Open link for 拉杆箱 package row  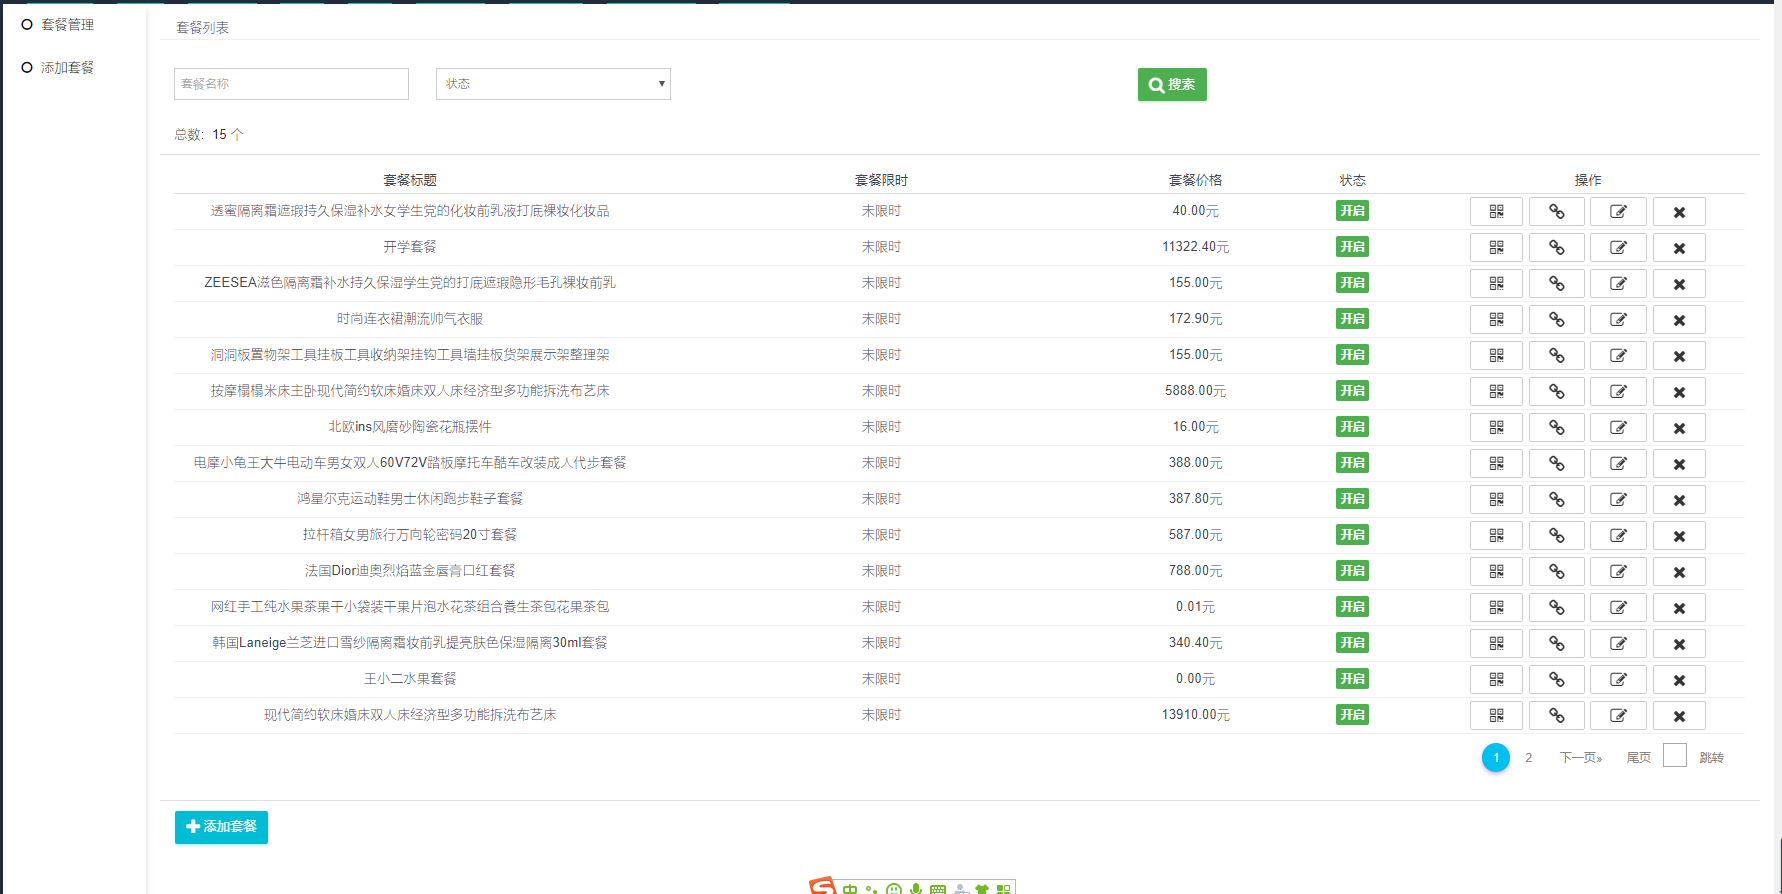pyautogui.click(x=1557, y=535)
